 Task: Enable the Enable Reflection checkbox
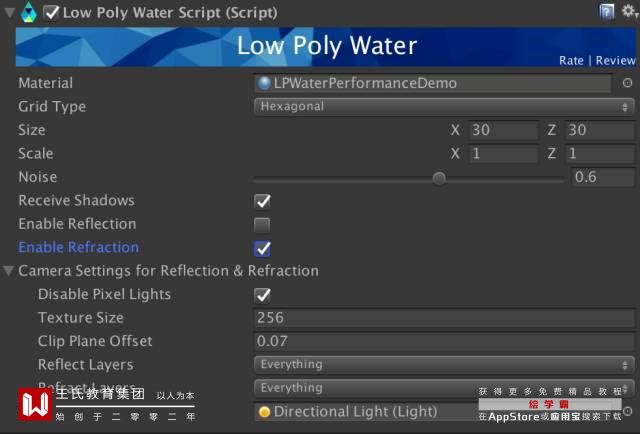[262, 225]
